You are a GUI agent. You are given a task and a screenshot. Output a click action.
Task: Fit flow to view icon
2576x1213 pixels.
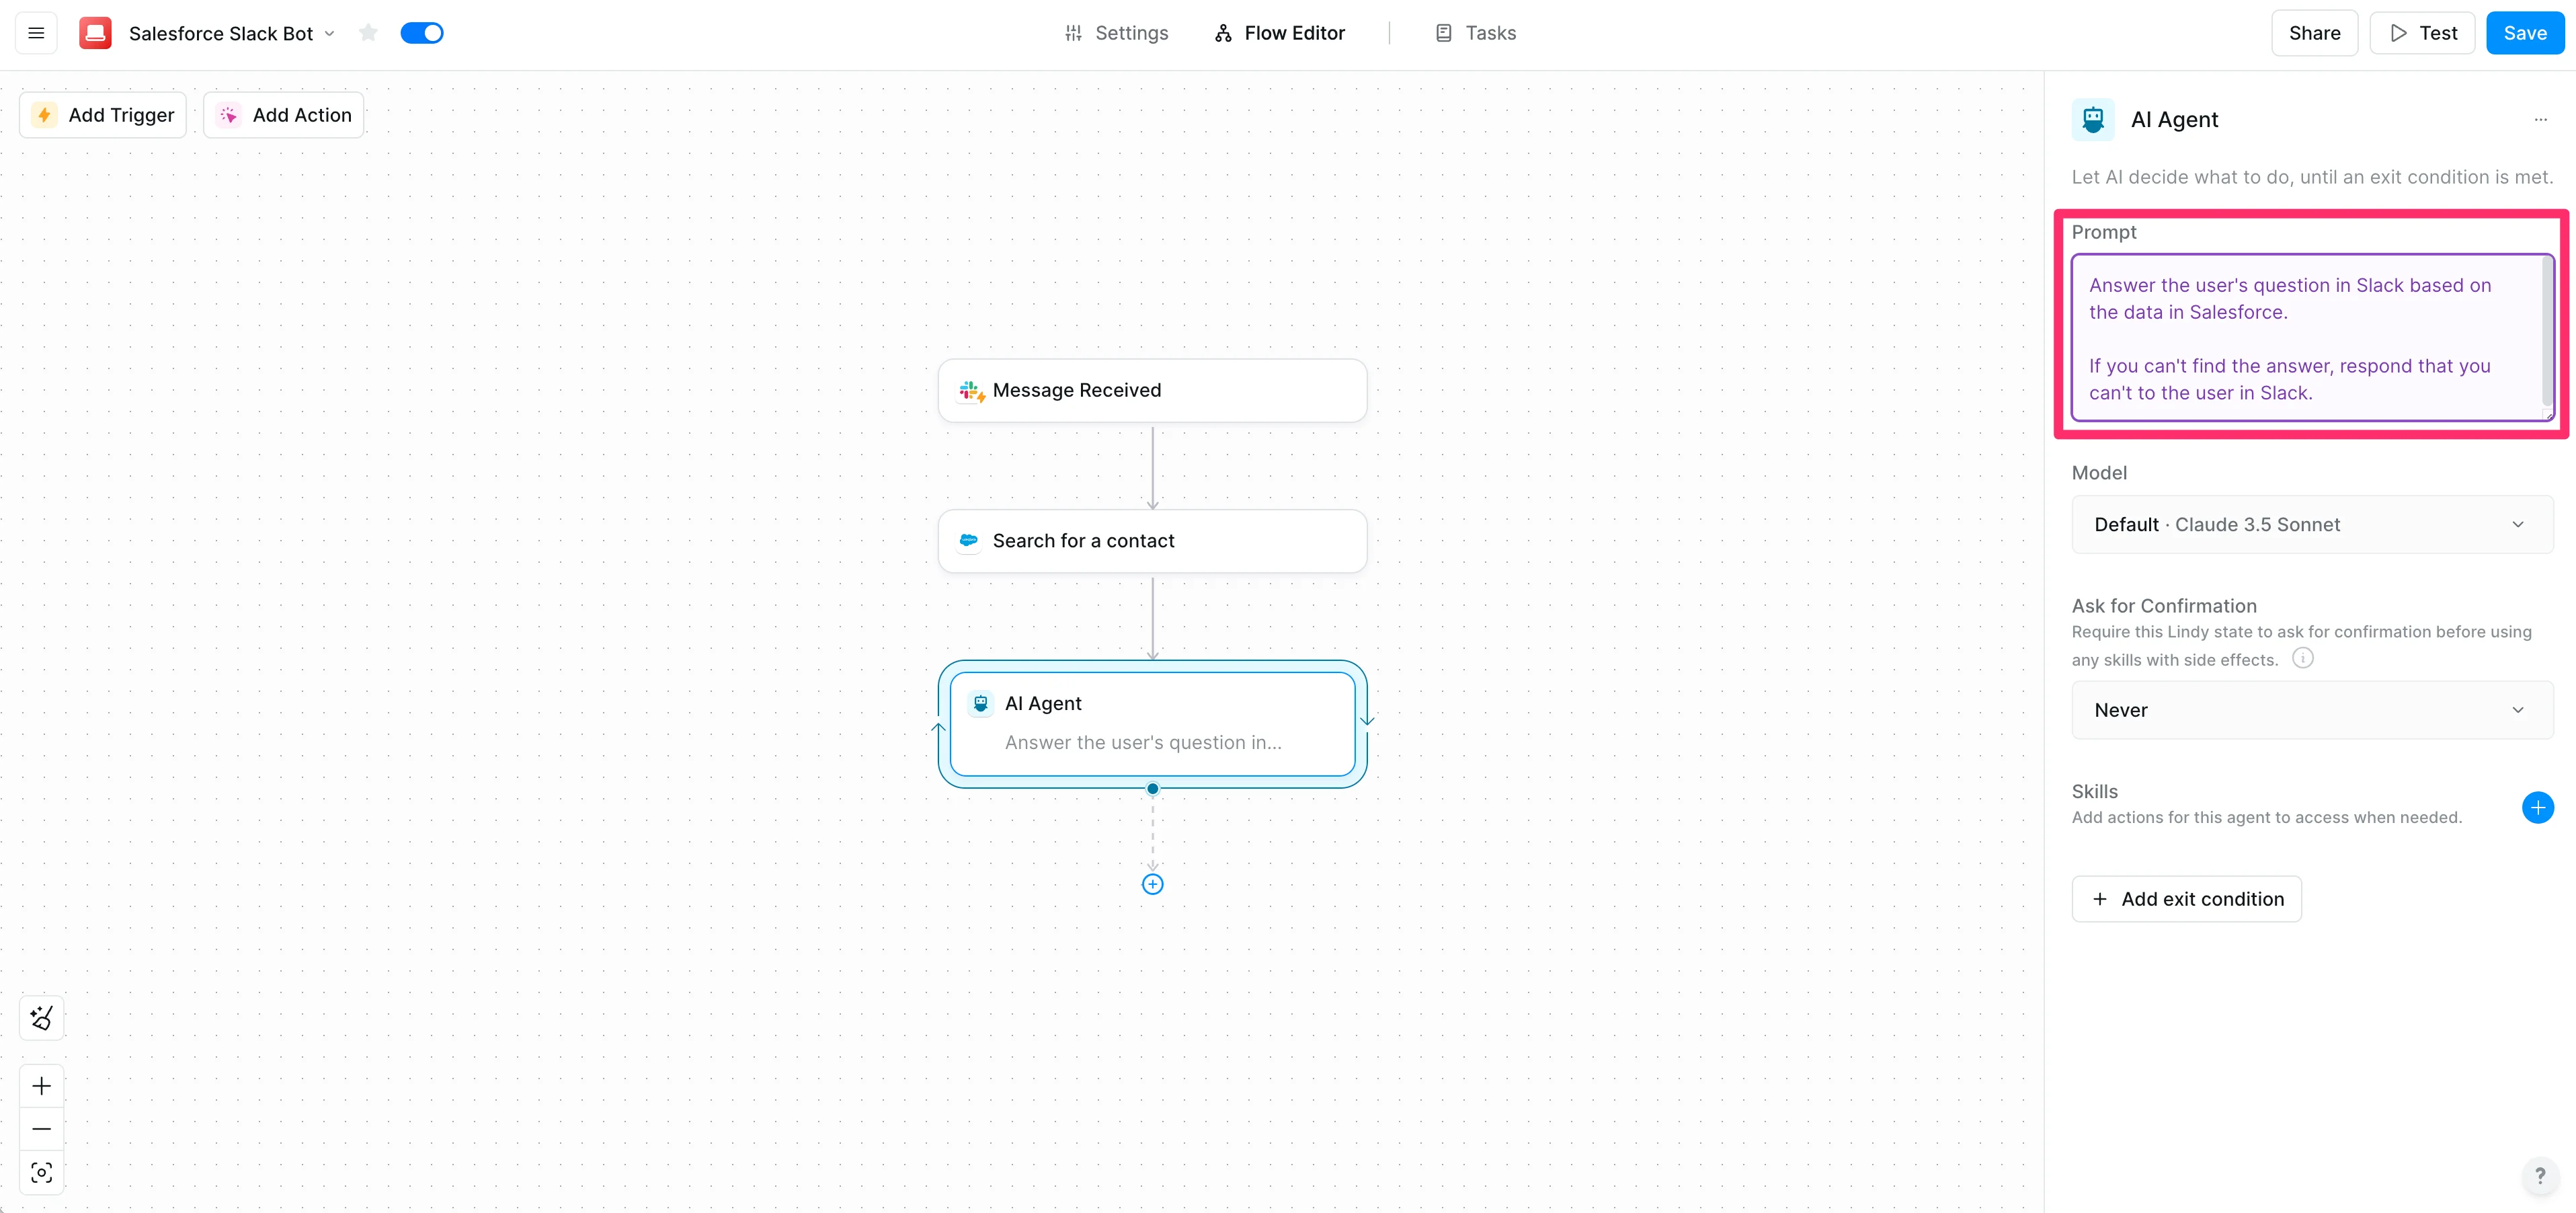pos(41,1173)
